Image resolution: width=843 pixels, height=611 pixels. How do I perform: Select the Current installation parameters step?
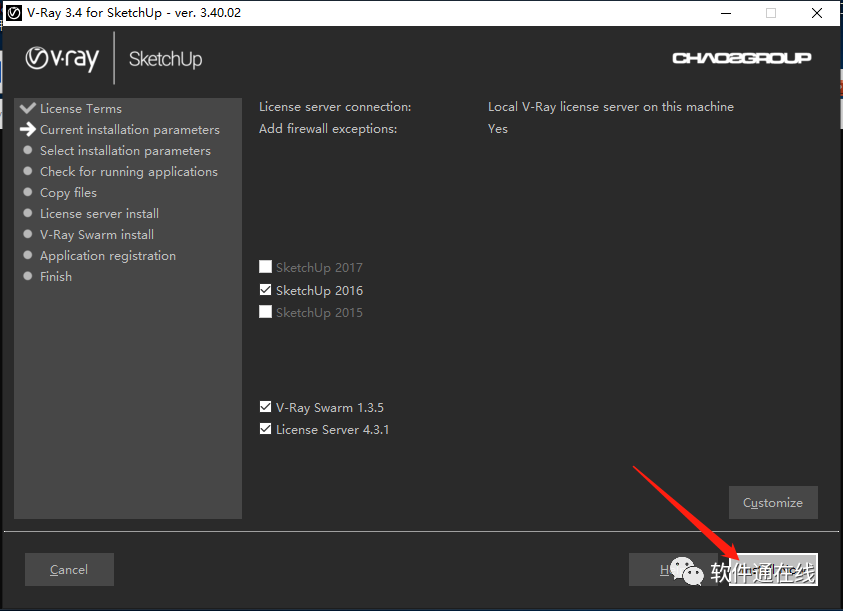(x=130, y=130)
